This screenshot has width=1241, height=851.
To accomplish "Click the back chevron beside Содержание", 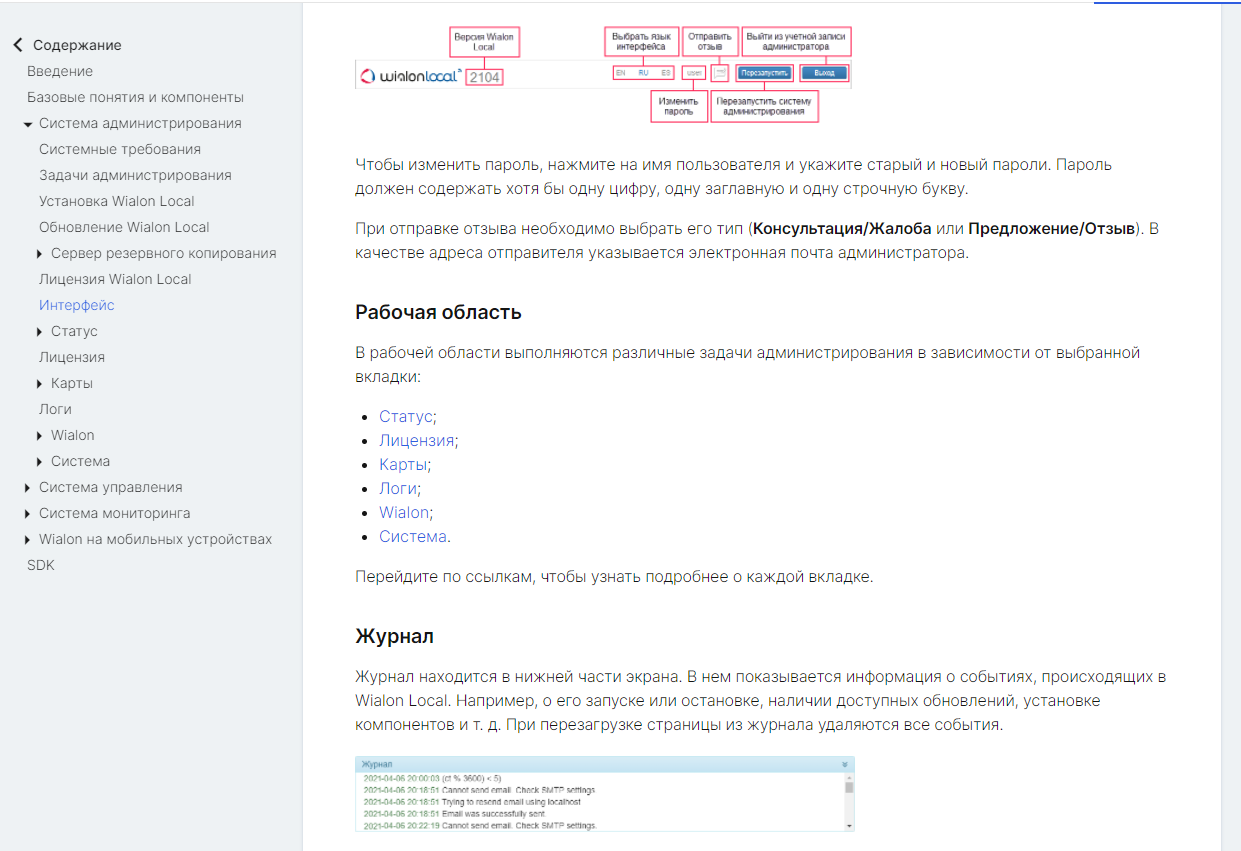I will pyautogui.click(x=17, y=45).
